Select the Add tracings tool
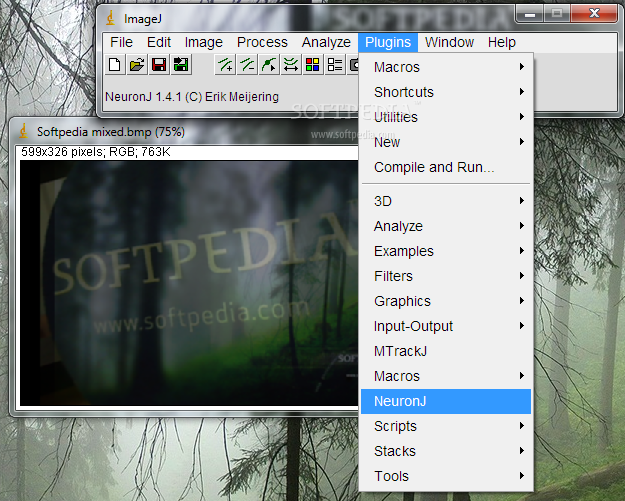The width and height of the screenshot is (625, 501). pyautogui.click(x=225, y=65)
